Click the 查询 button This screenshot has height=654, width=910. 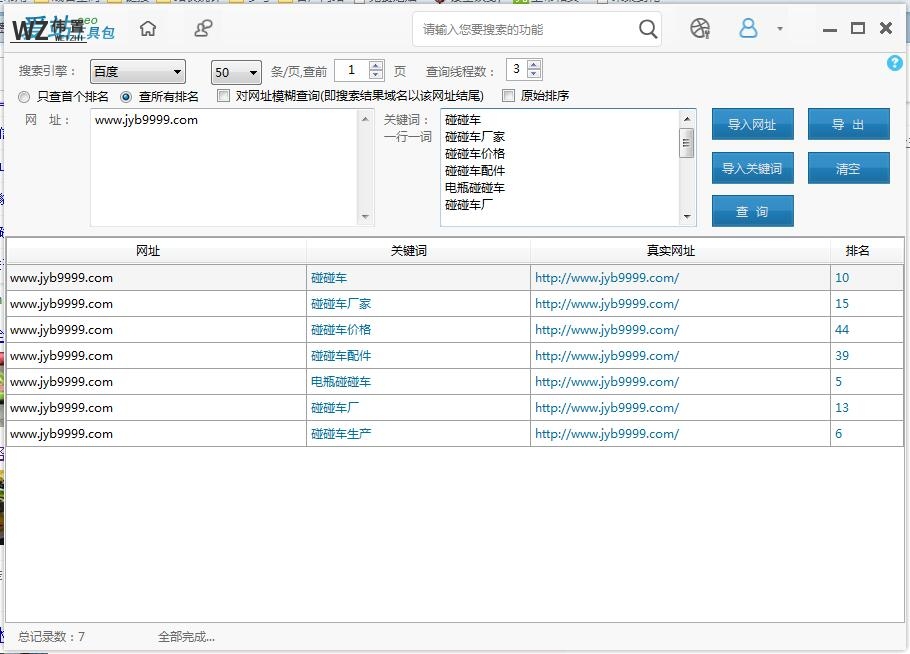click(751, 211)
